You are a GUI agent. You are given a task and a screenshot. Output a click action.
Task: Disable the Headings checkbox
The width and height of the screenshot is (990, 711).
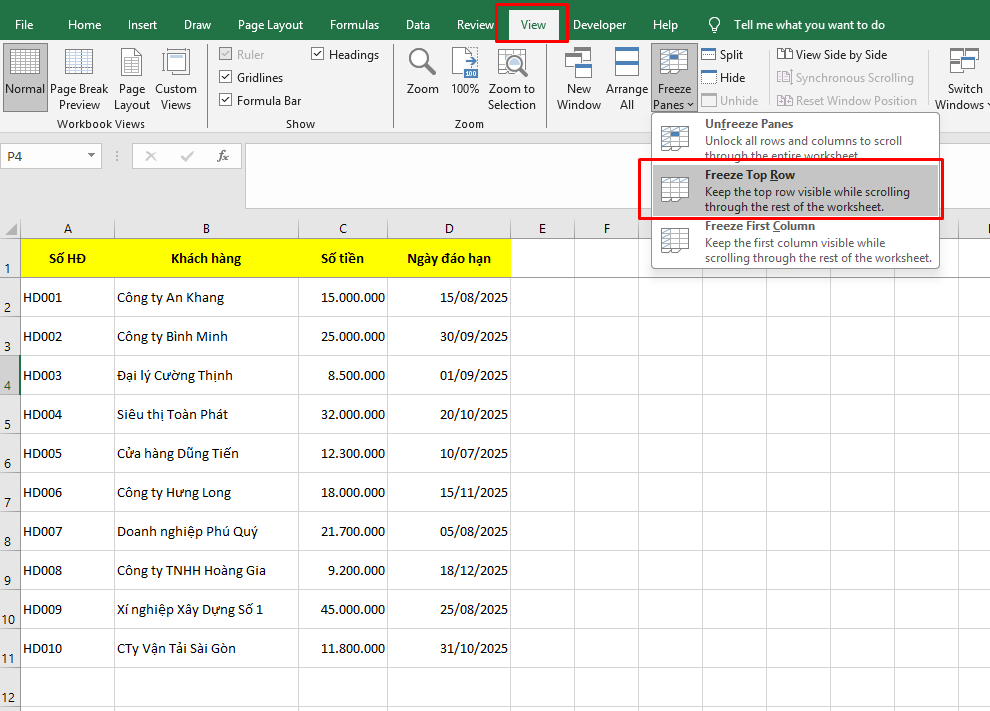317,54
